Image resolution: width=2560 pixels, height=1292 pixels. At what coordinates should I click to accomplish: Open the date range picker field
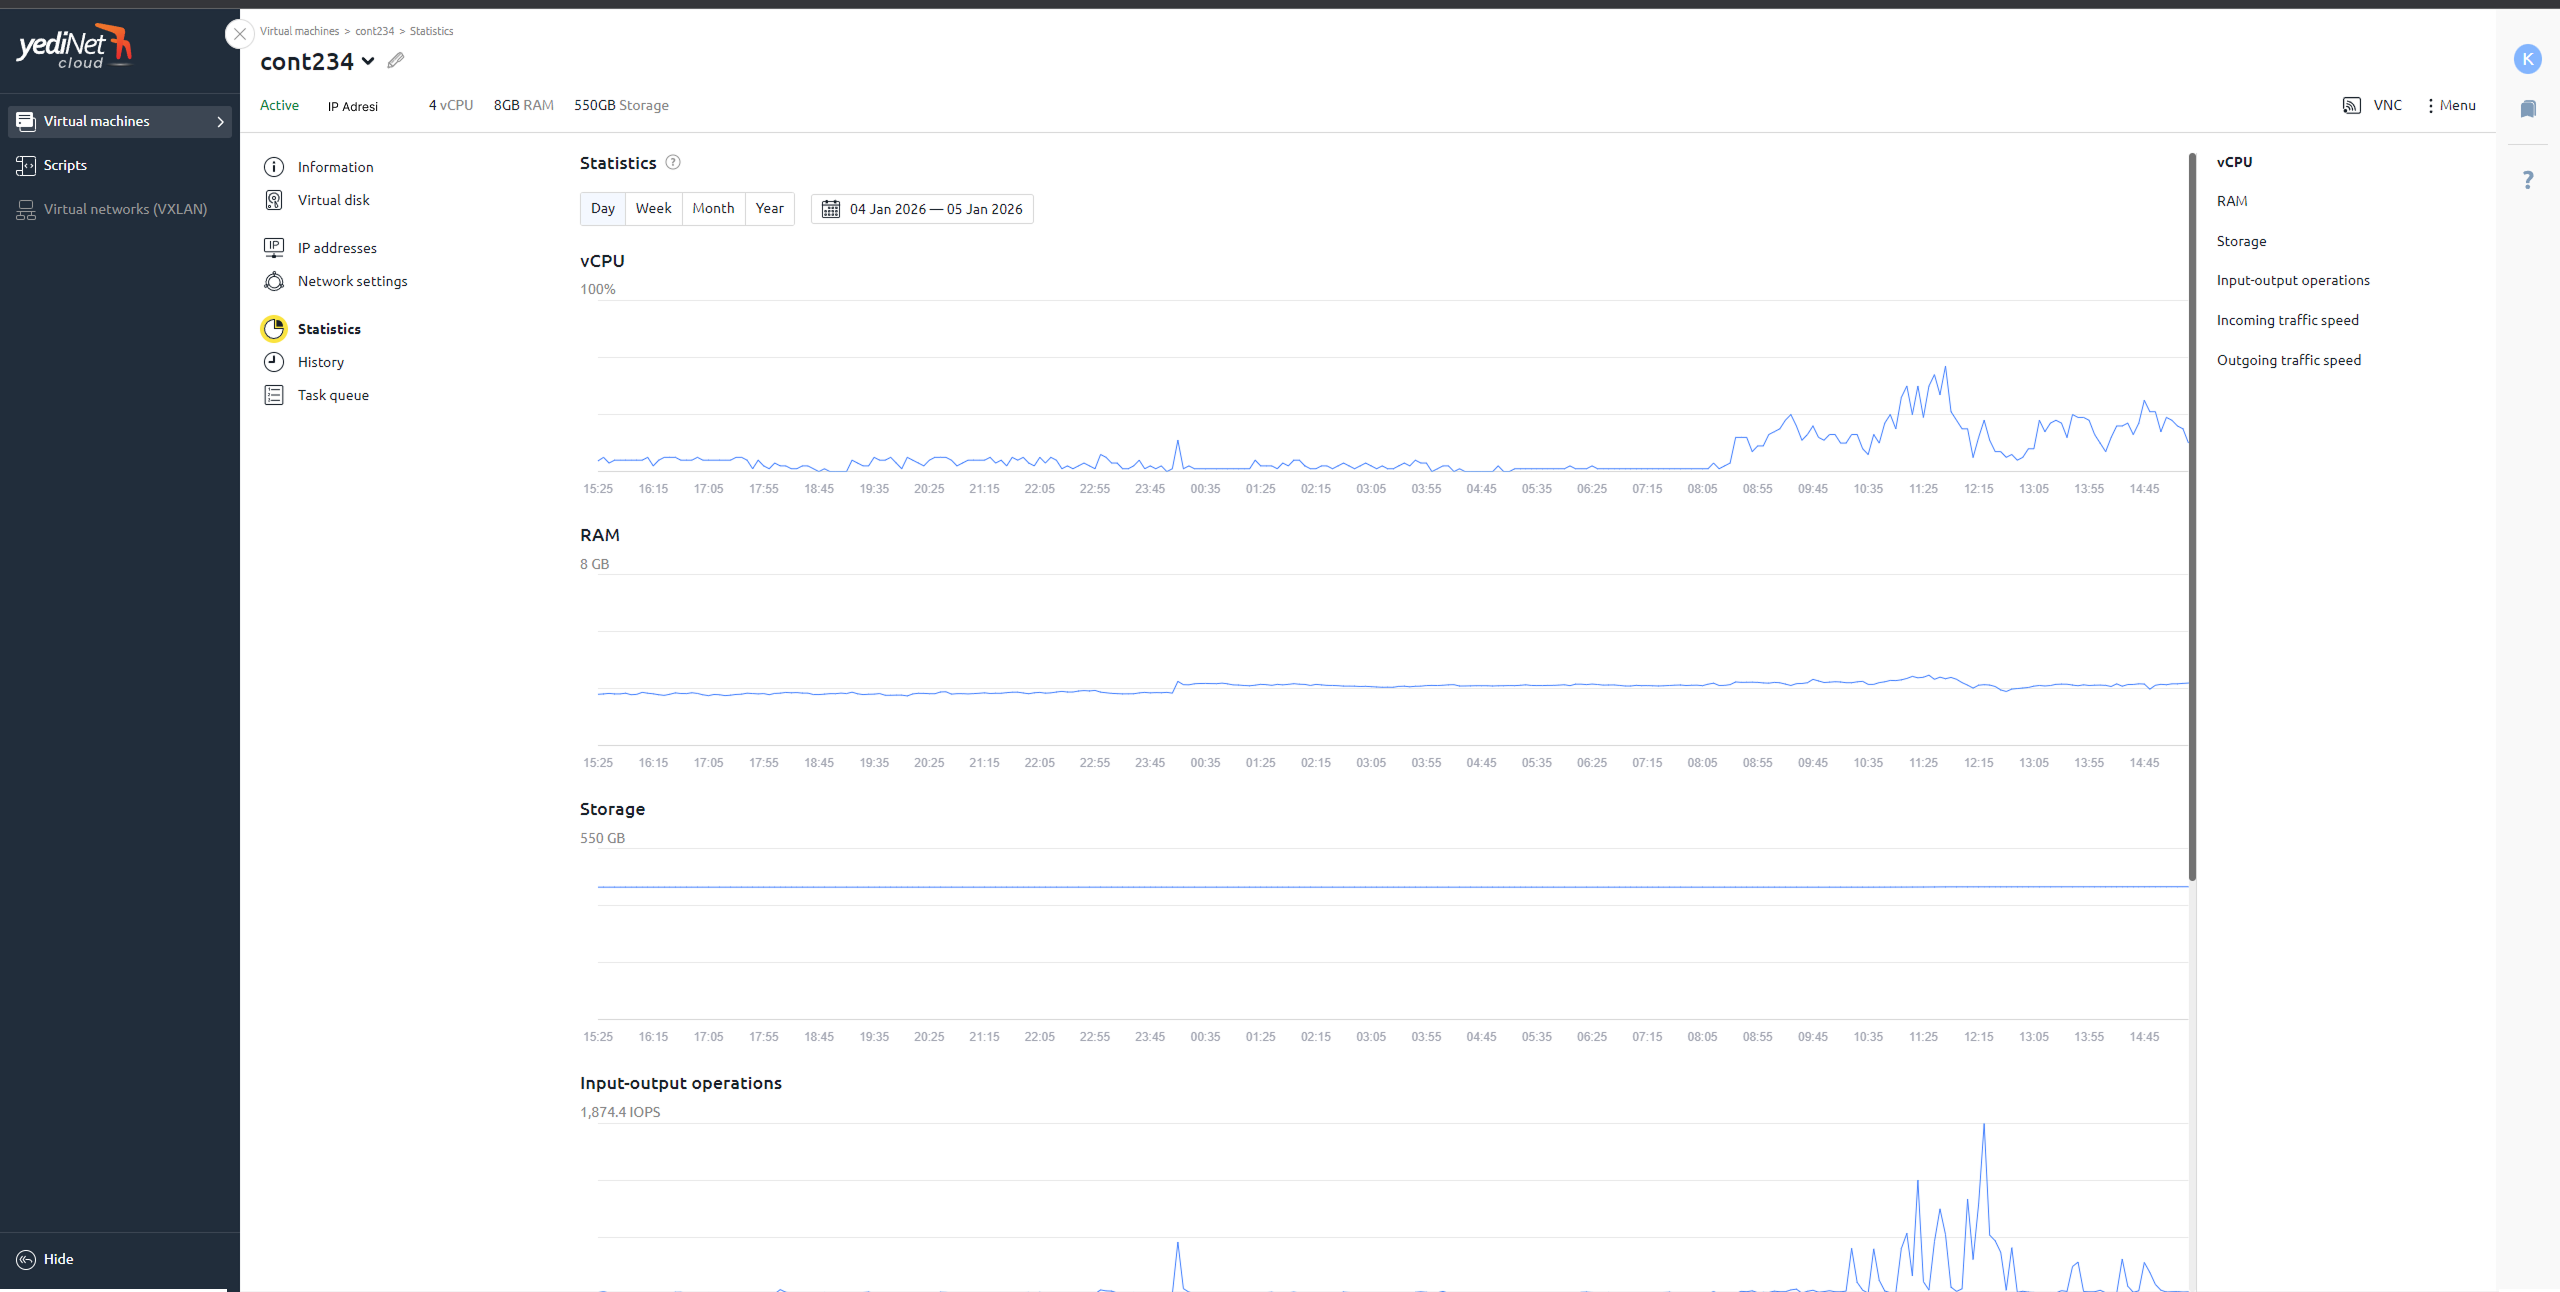pos(922,209)
